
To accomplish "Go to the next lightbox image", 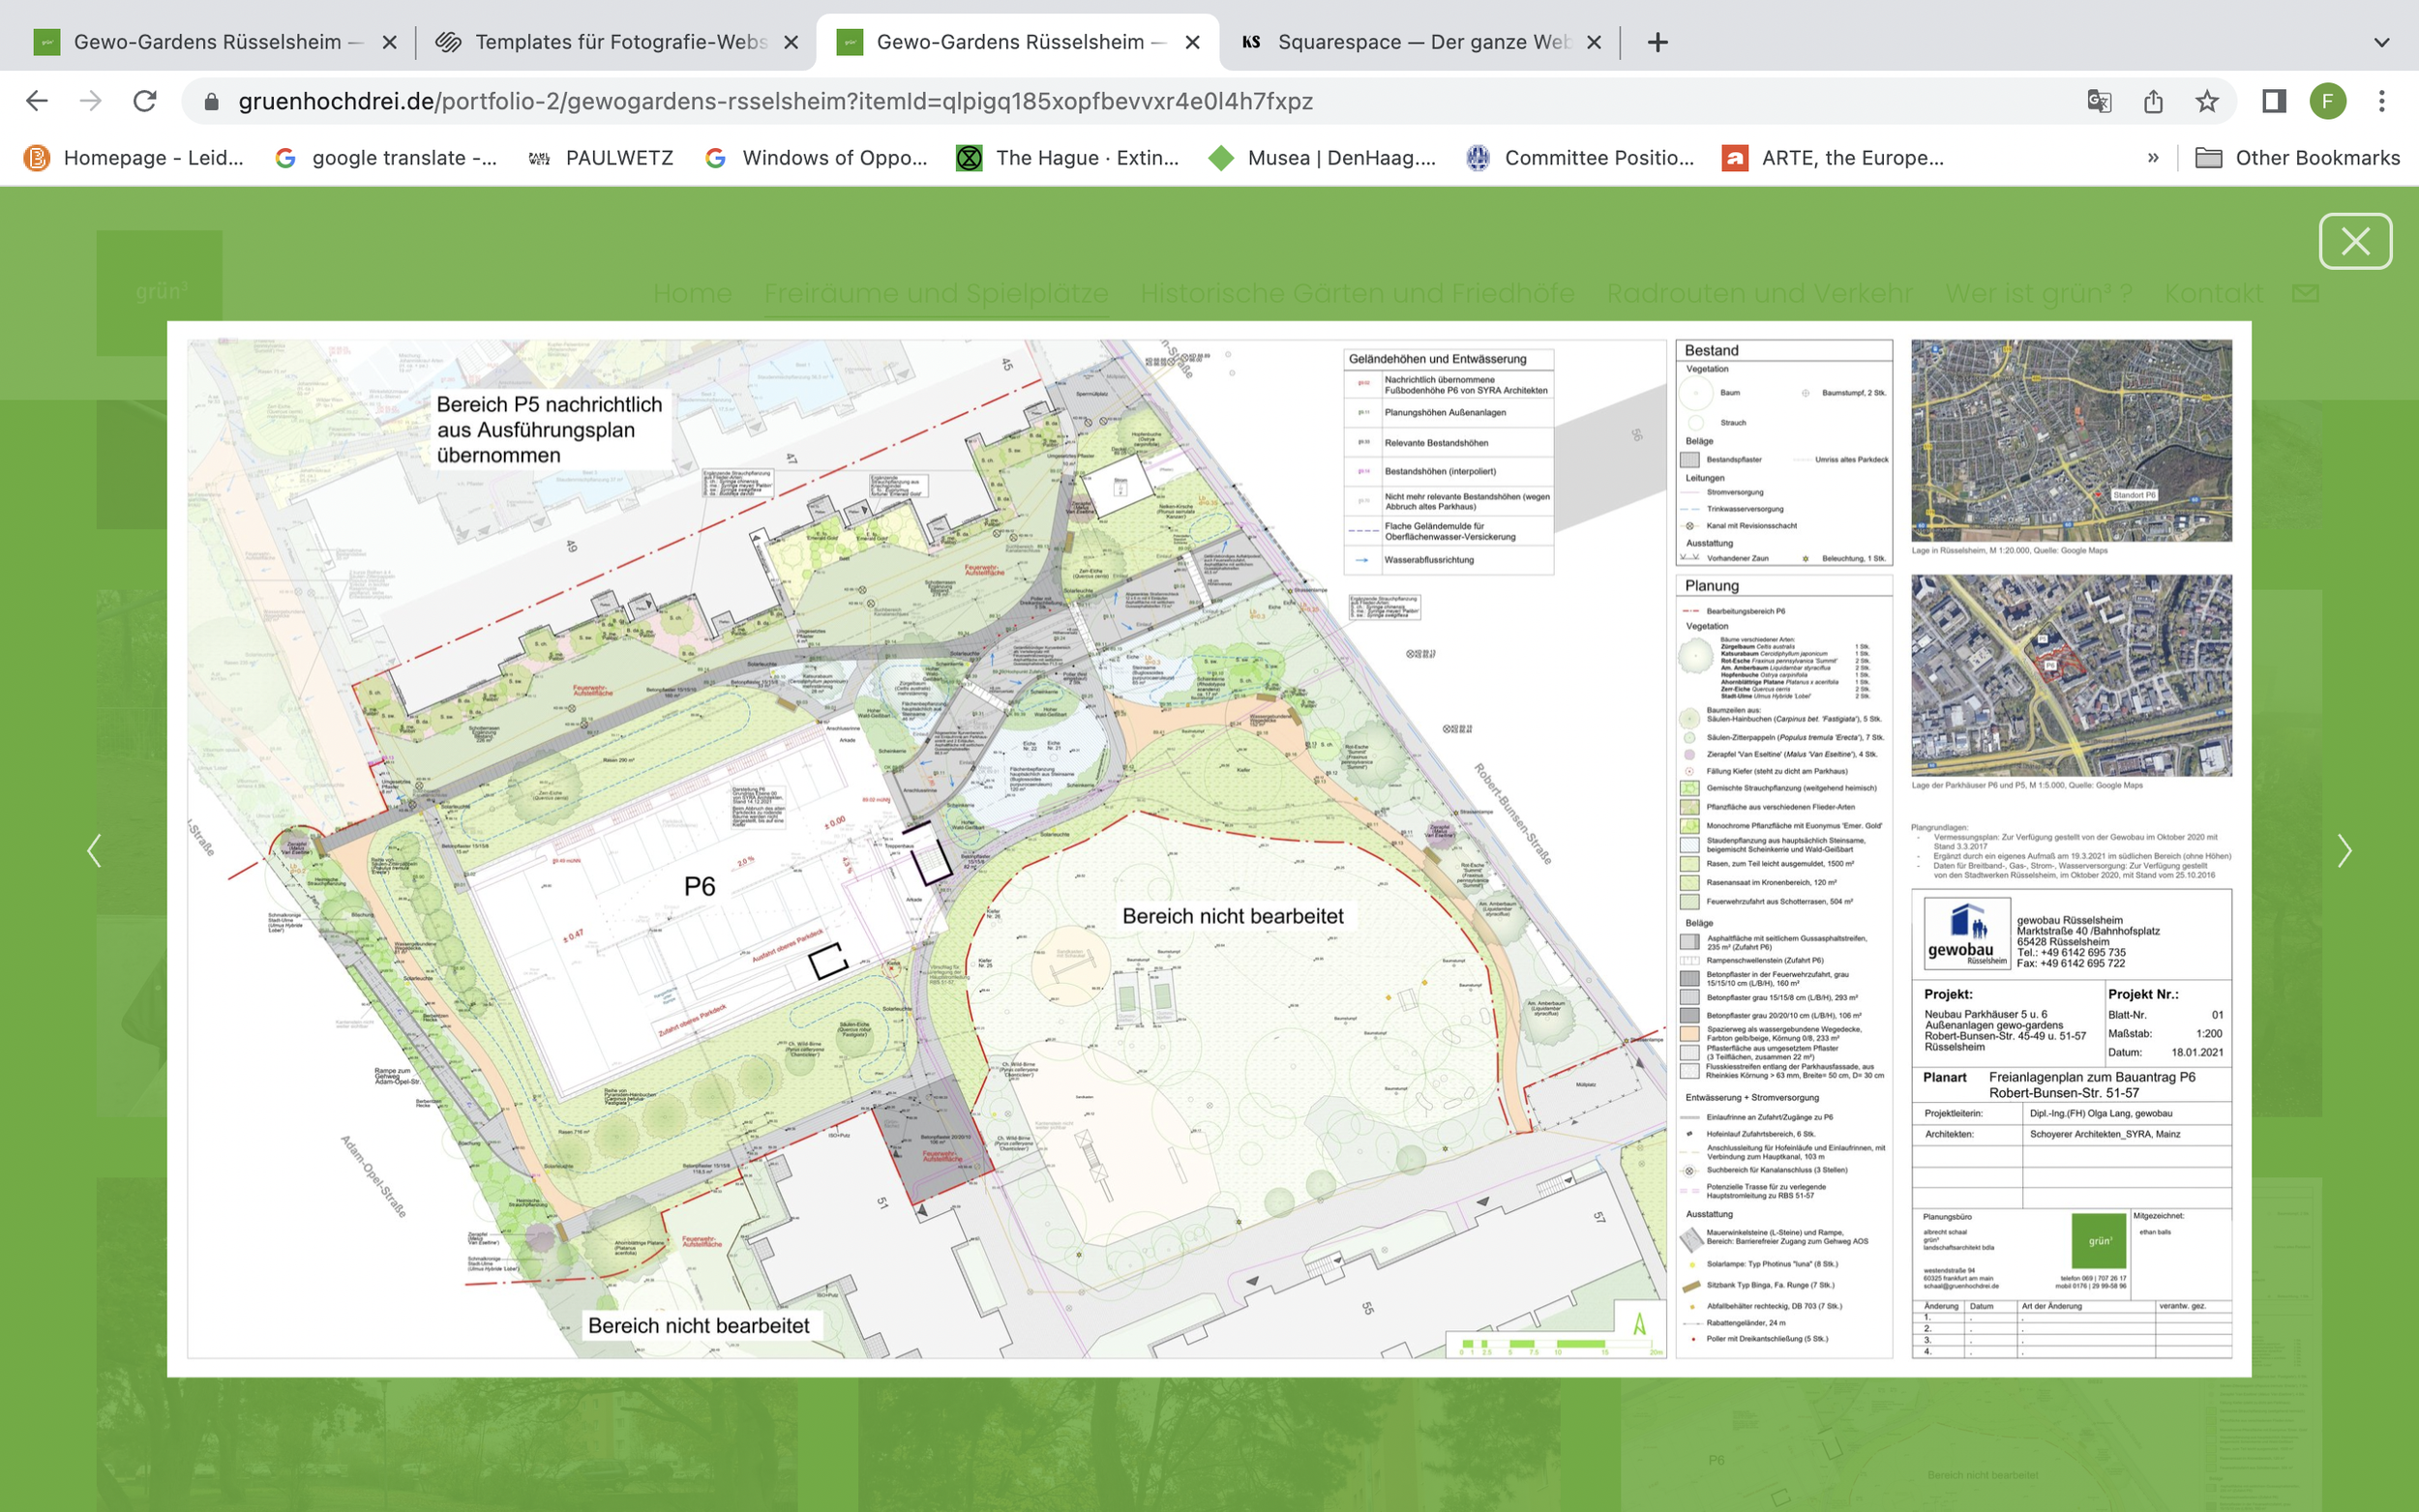I will pos(2343,851).
